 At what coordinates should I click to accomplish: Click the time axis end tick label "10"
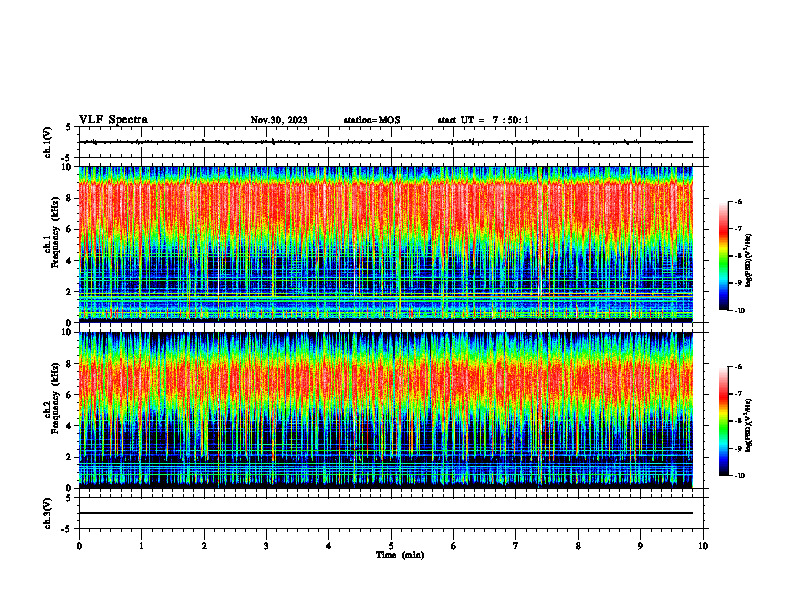[x=703, y=546]
